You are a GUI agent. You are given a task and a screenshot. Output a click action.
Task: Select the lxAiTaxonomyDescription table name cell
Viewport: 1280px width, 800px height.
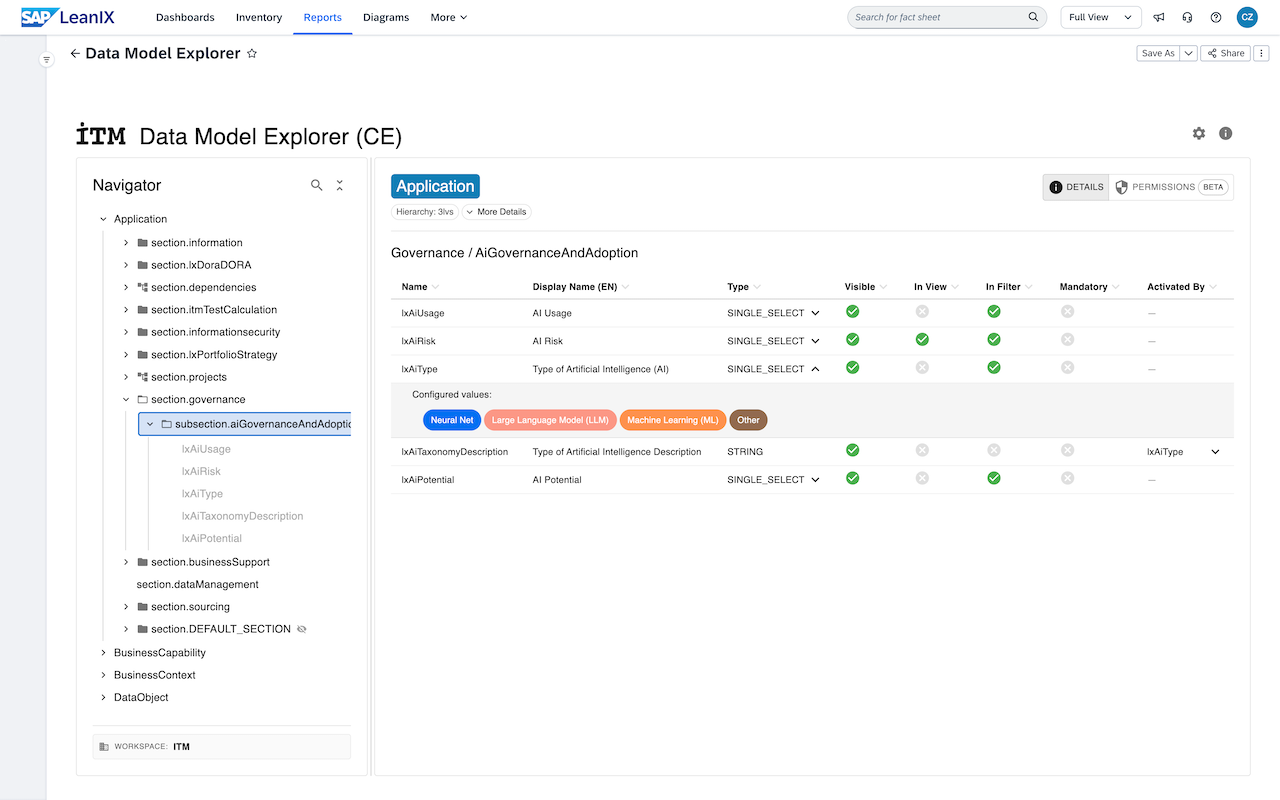click(454, 452)
